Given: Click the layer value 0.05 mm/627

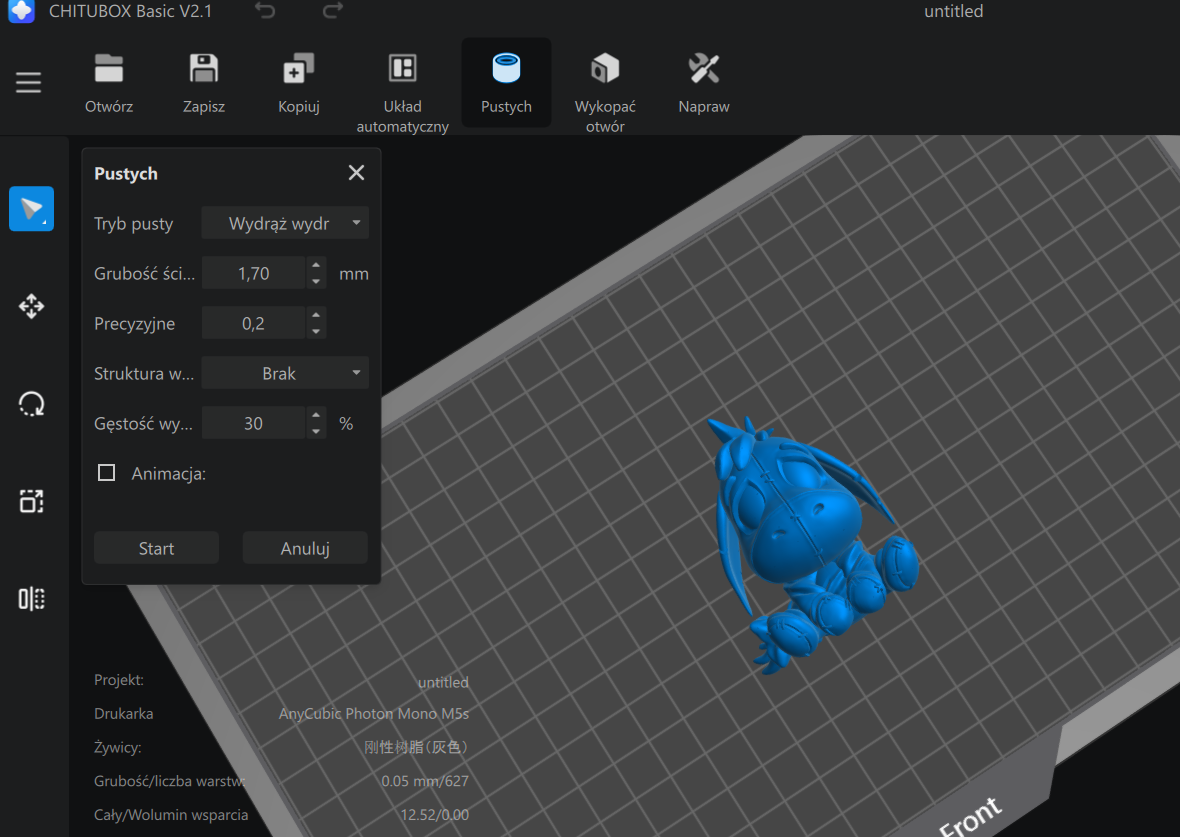Looking at the screenshot, I should coord(424,781).
